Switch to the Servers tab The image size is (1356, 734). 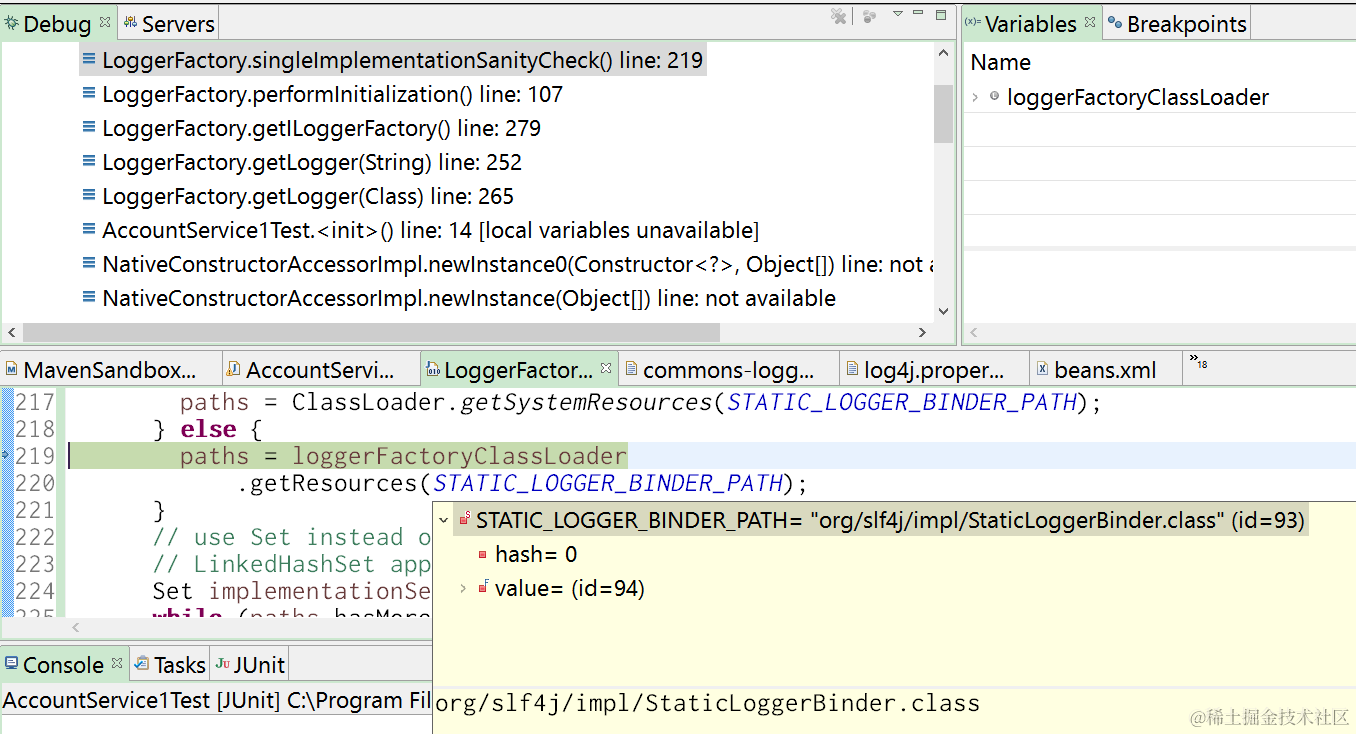coord(168,23)
